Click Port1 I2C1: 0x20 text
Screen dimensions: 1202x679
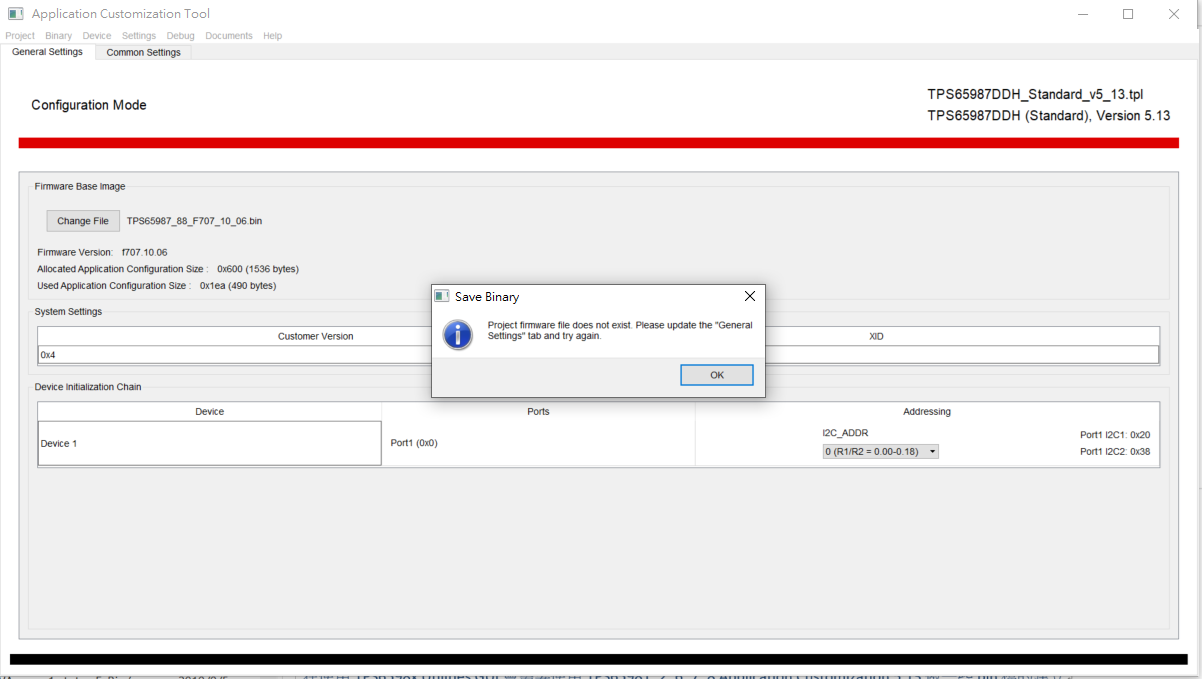pos(1115,435)
